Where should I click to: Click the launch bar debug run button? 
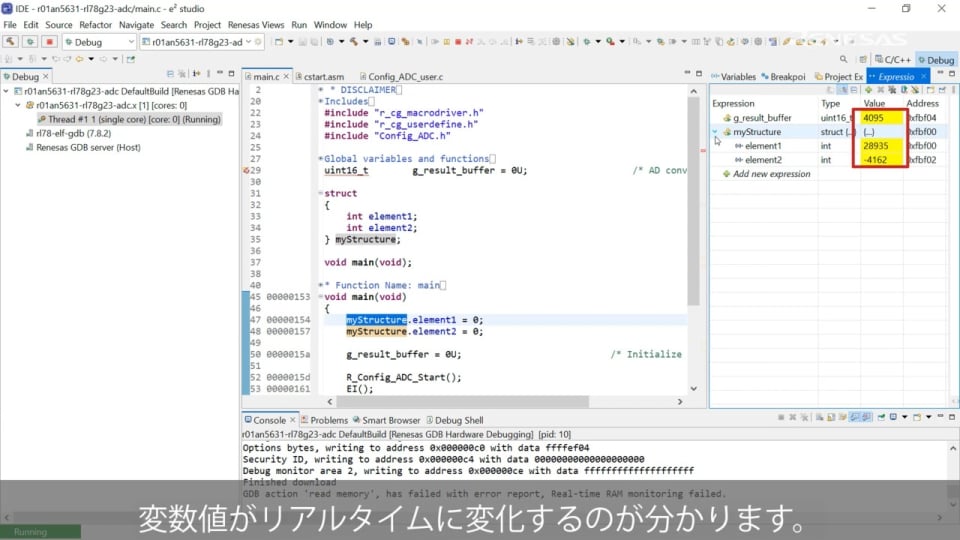(x=30, y=42)
